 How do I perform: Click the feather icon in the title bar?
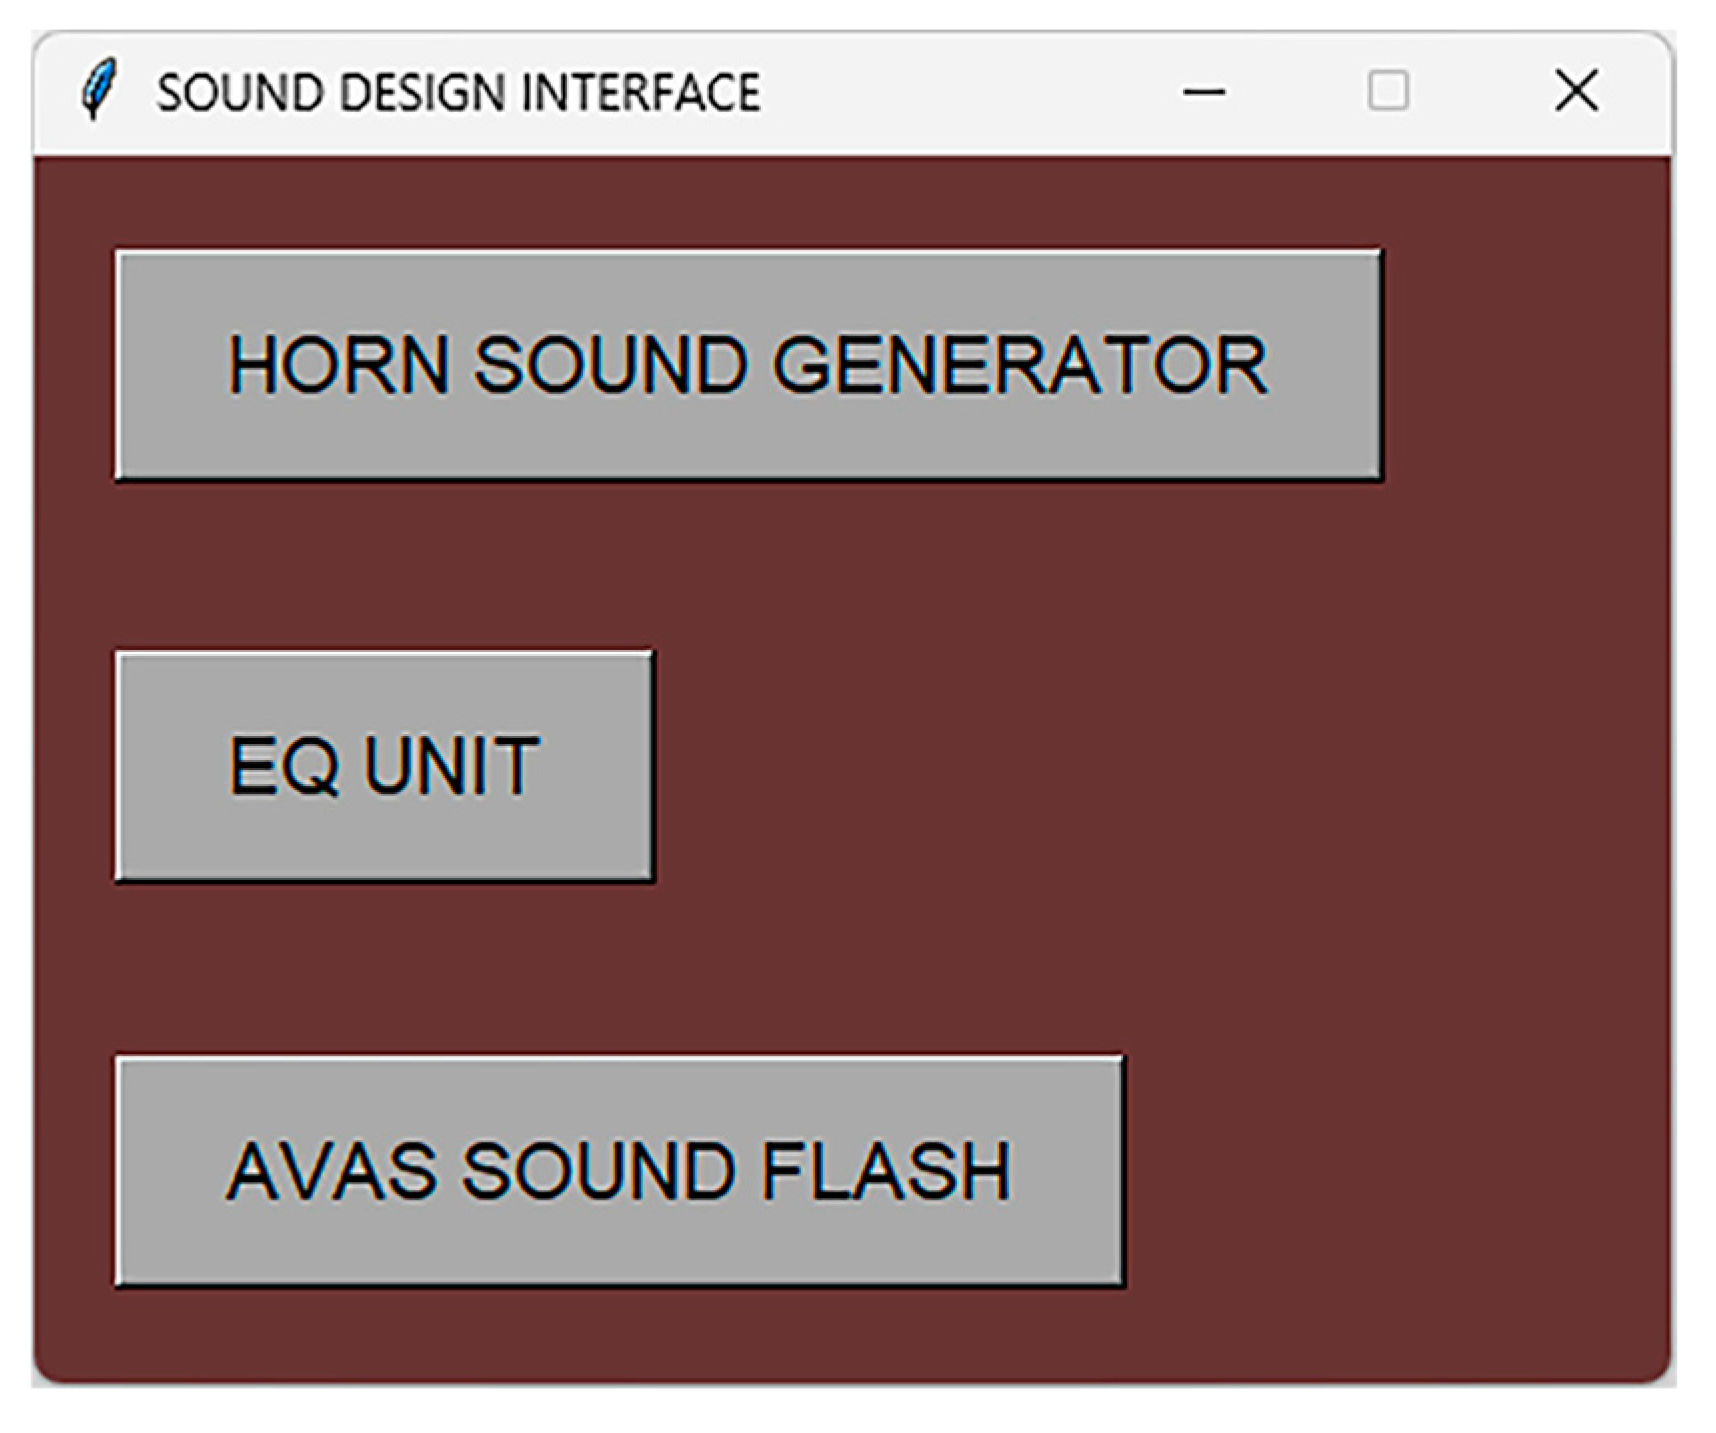point(97,90)
